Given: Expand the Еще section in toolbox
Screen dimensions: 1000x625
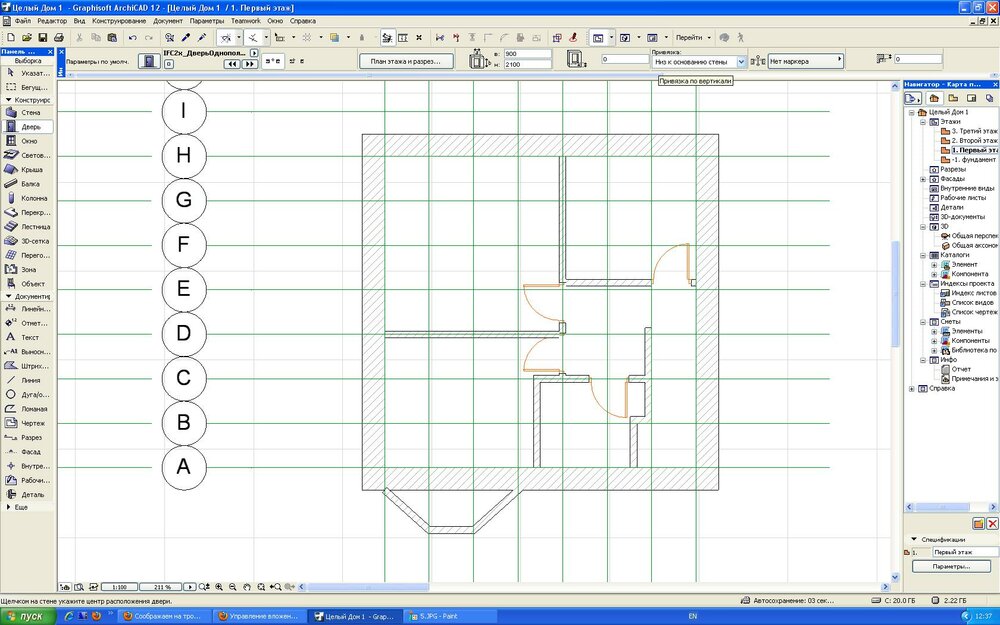Looking at the screenshot, I should (8, 507).
